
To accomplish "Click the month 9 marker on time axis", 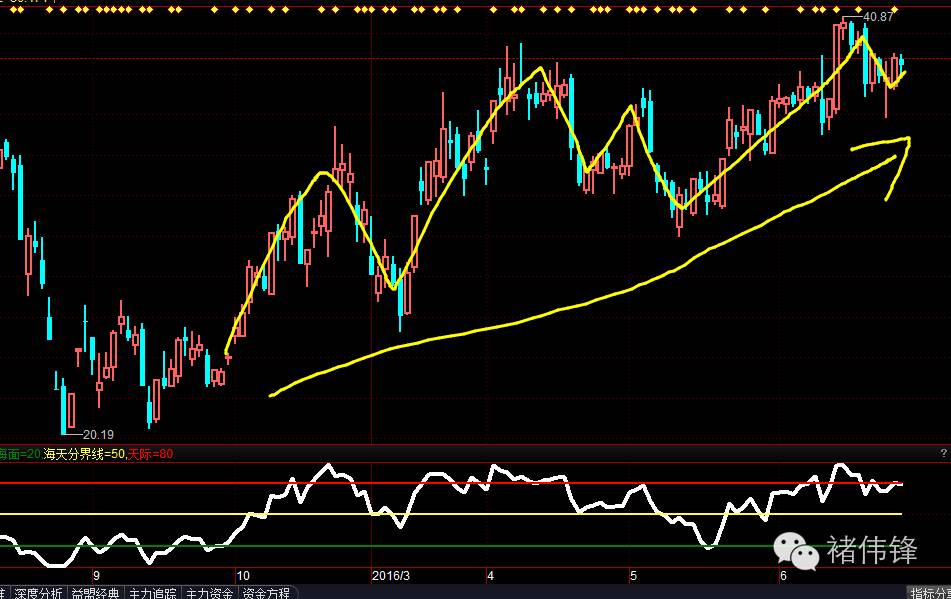I will (x=96, y=576).
